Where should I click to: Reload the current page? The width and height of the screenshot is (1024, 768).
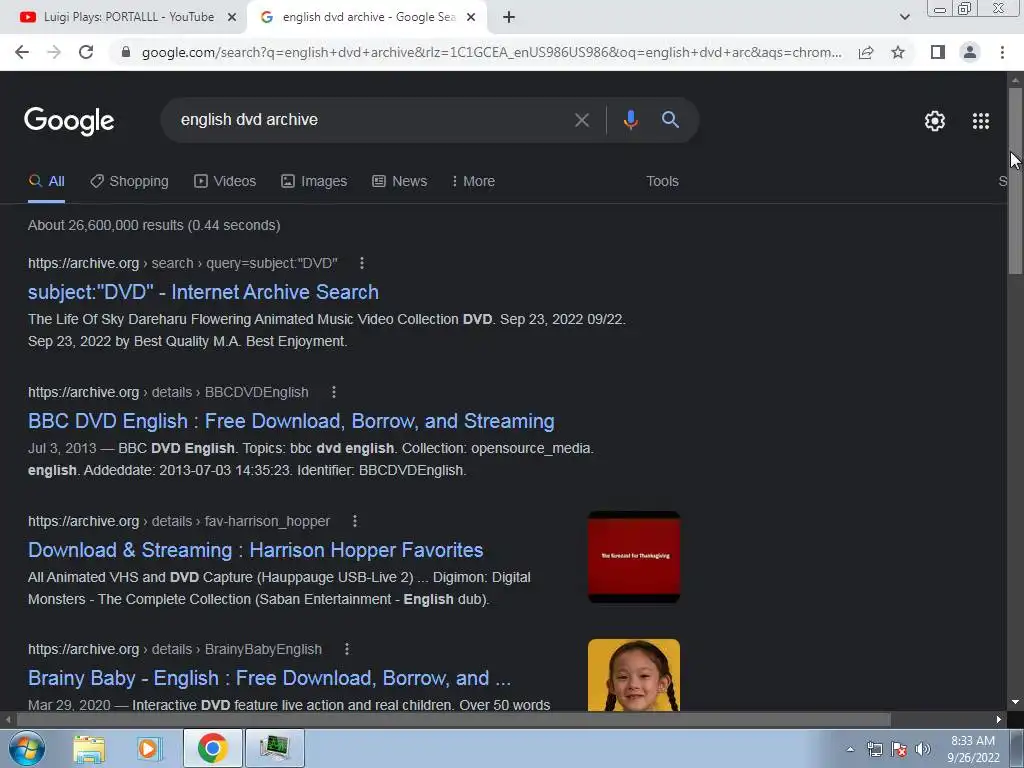(86, 52)
